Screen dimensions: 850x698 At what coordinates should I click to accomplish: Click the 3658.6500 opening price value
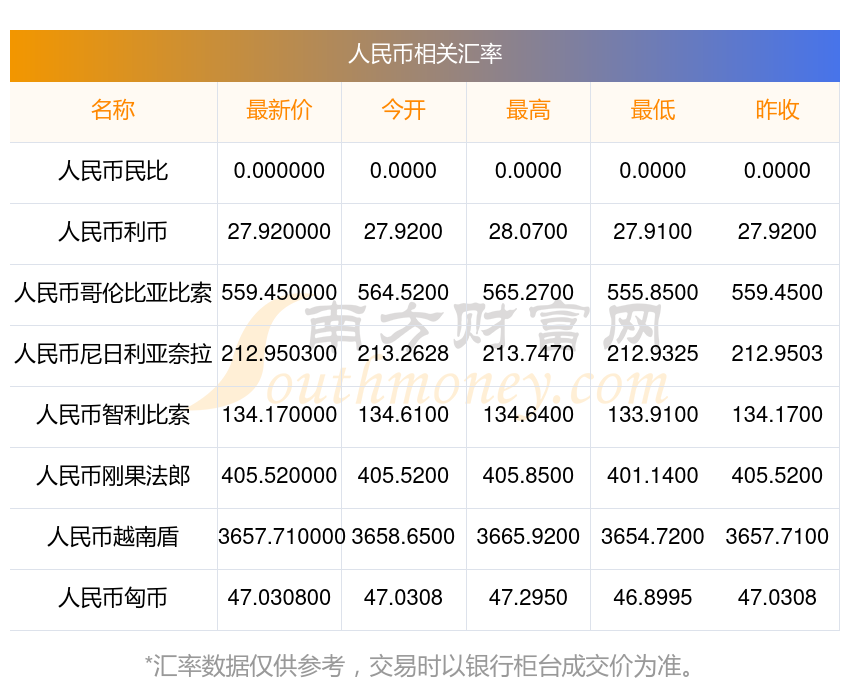coord(403,537)
